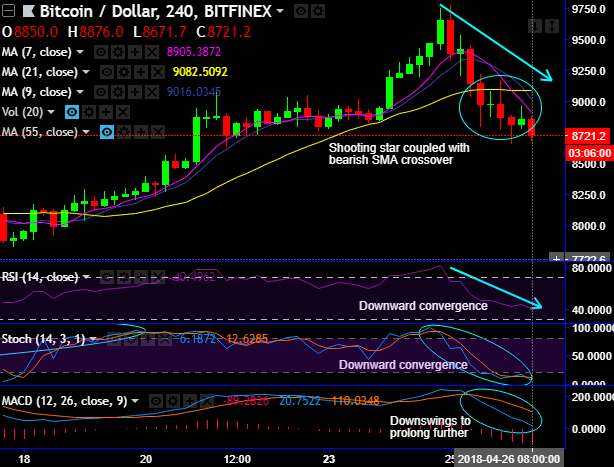Remove MA (55, close) with its X icon
The image size is (614, 467).
click(158, 132)
